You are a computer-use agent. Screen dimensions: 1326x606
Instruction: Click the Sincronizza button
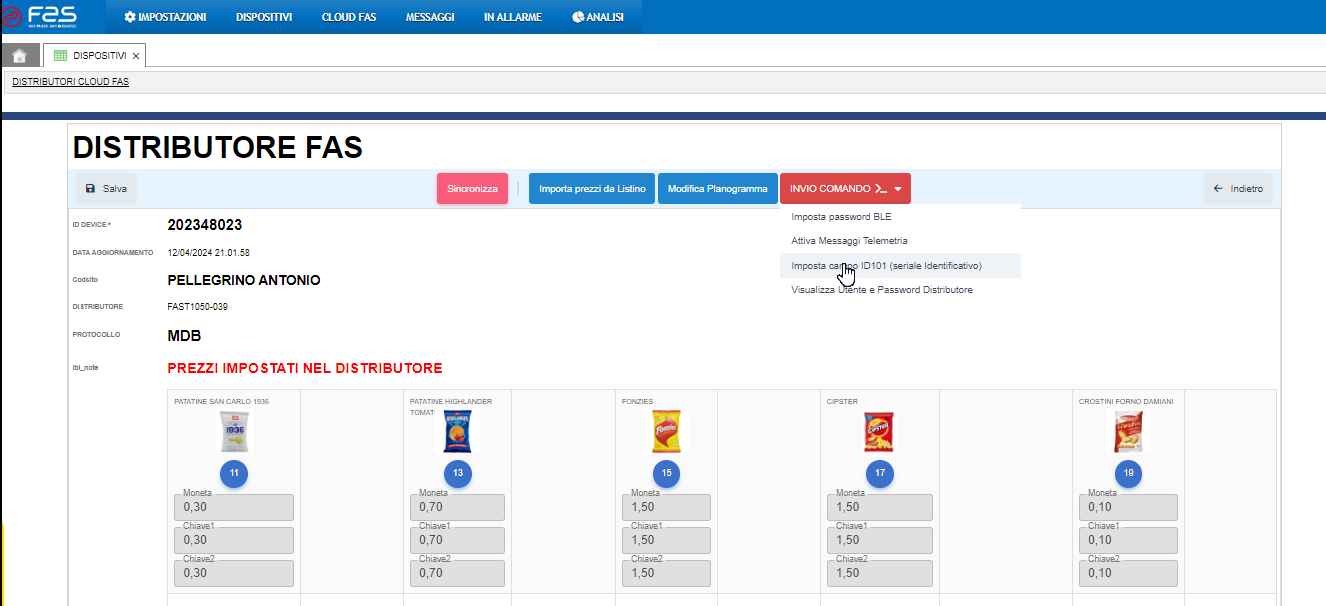coord(472,188)
